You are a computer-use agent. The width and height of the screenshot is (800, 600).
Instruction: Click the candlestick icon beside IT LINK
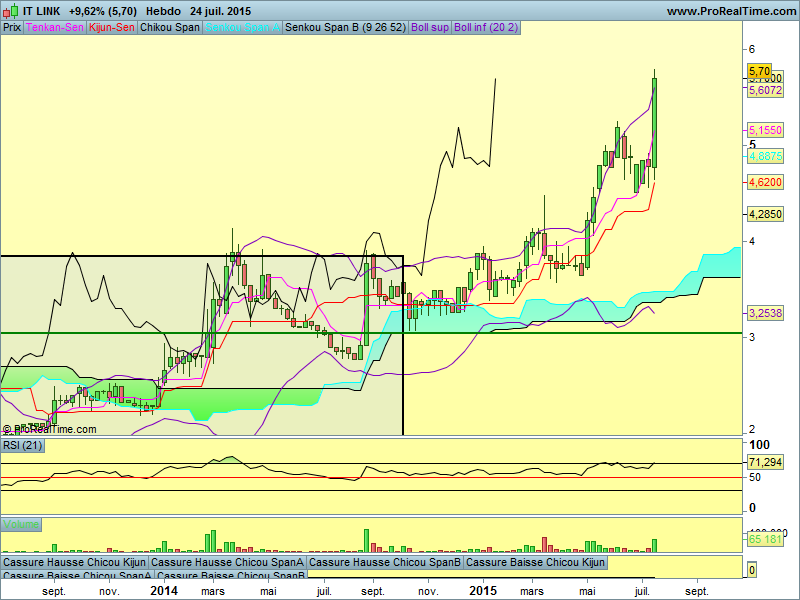[11, 11]
